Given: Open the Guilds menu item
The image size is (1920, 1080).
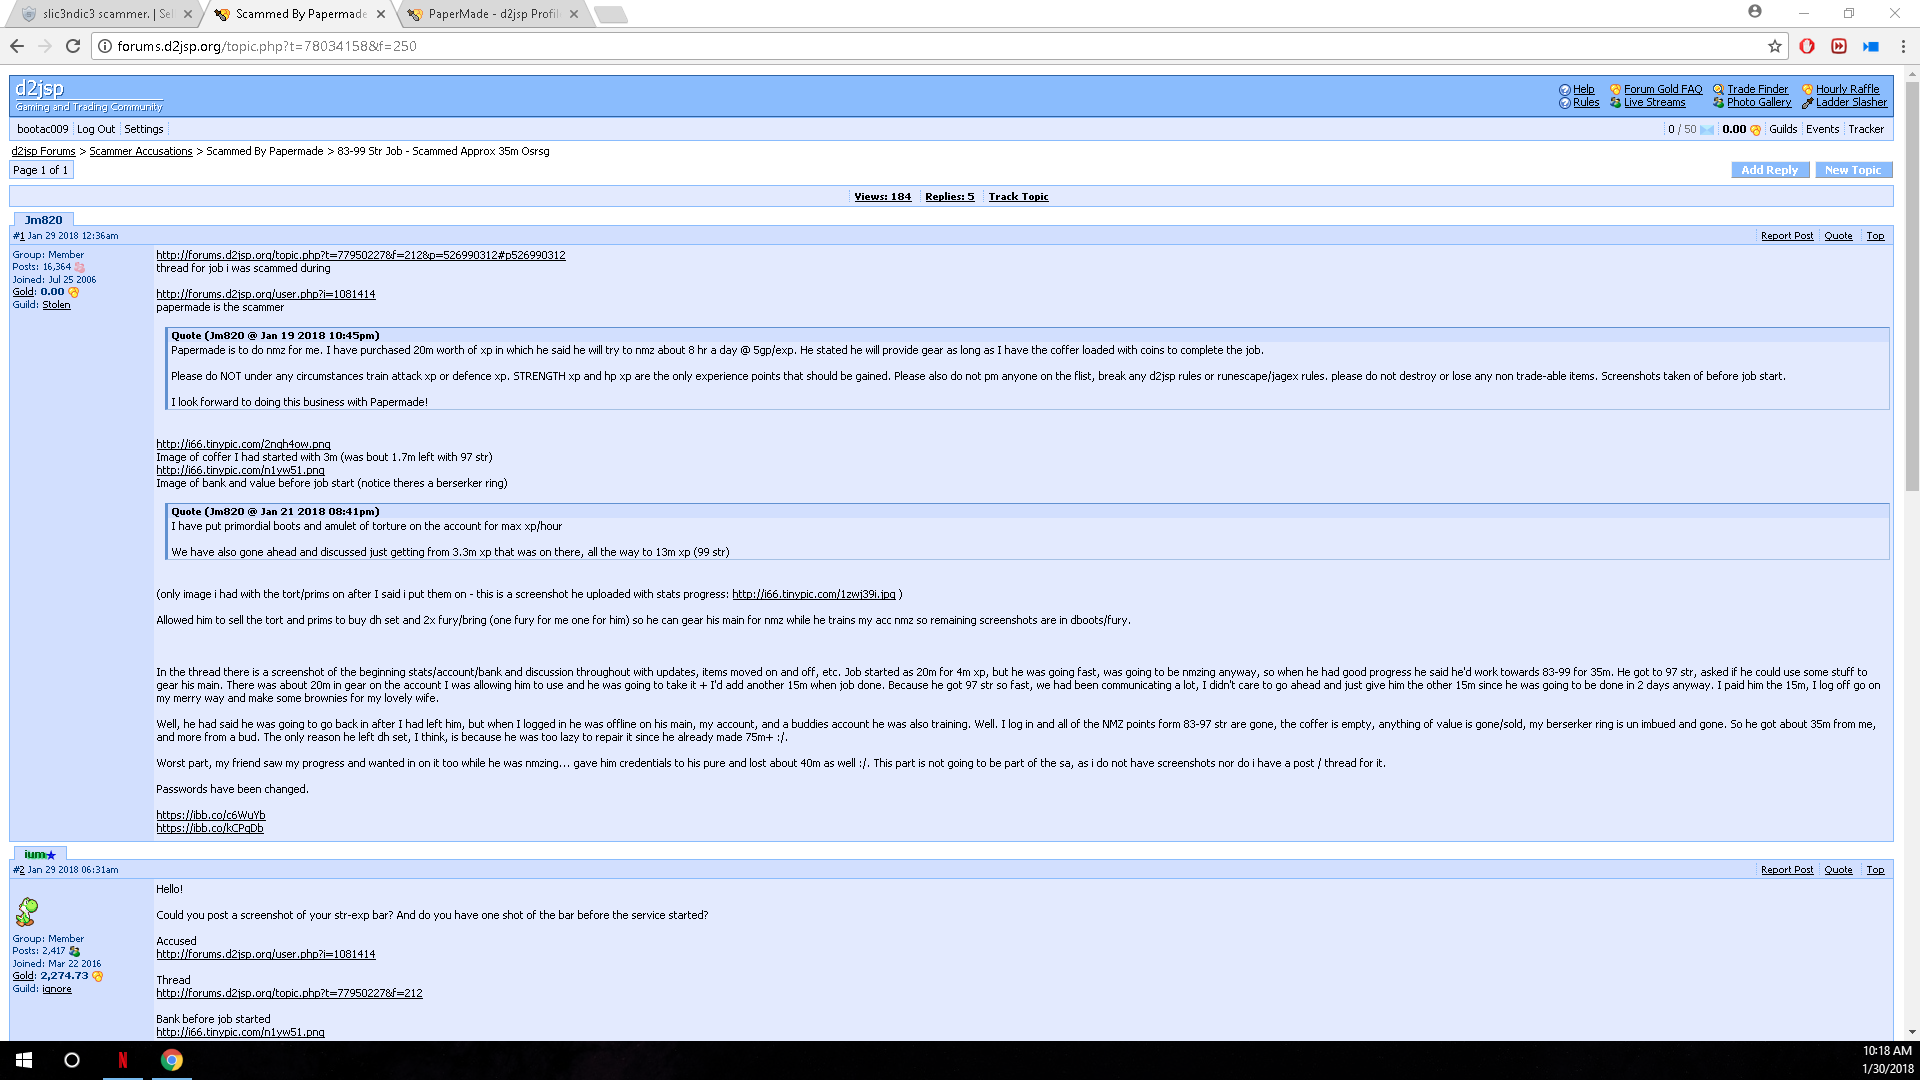Looking at the screenshot, I should [x=1782, y=129].
